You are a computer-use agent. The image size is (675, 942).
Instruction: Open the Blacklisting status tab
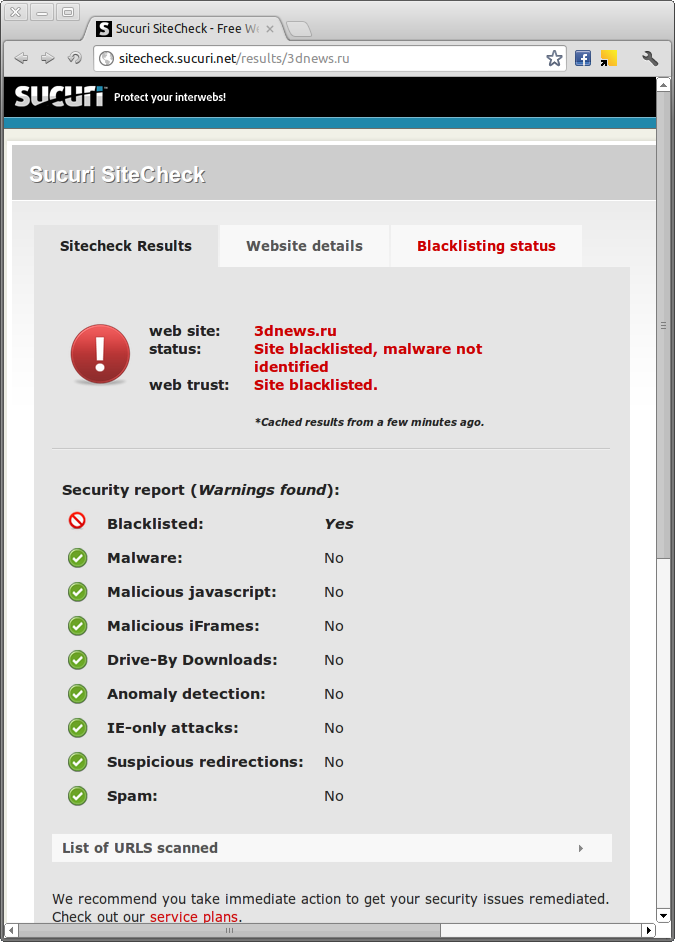[486, 246]
